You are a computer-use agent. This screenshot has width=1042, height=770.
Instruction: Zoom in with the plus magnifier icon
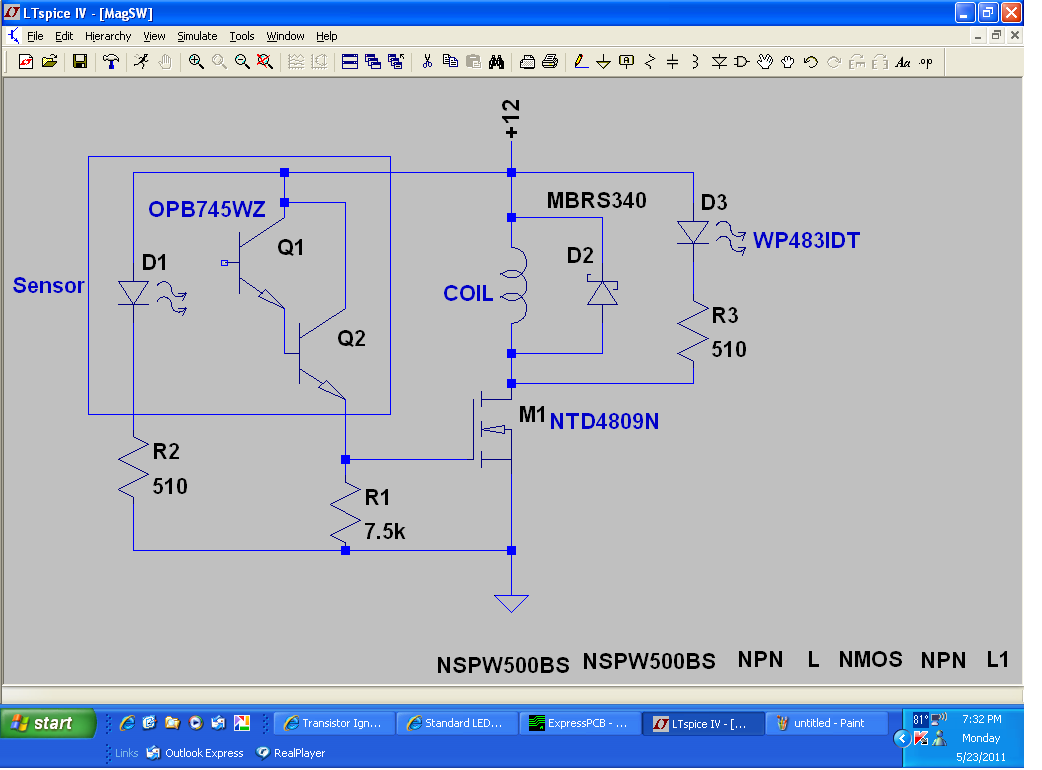[x=196, y=62]
